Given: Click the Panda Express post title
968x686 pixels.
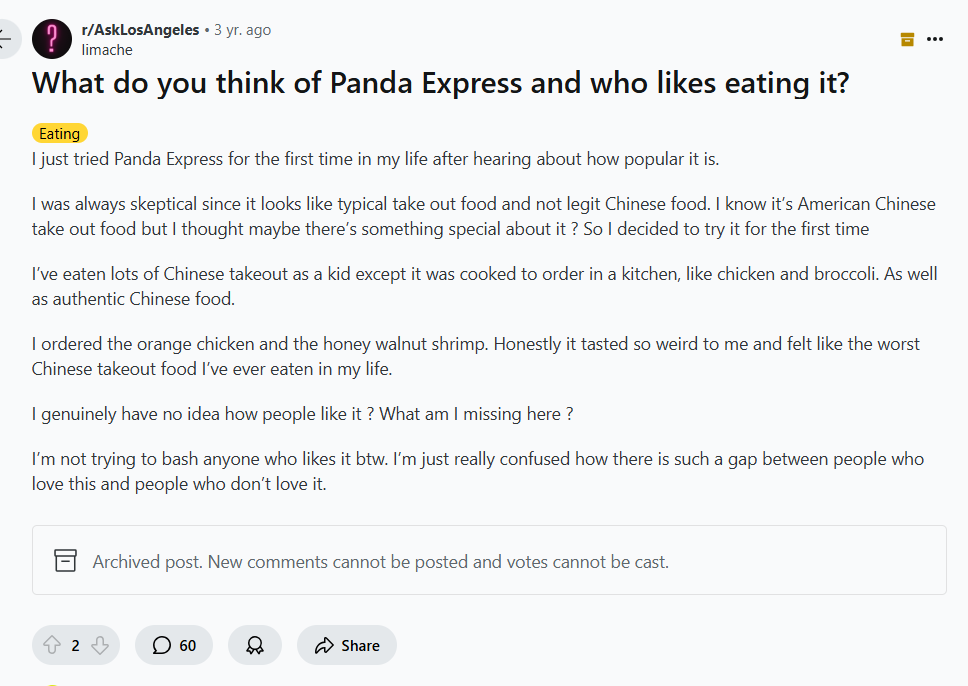Looking at the screenshot, I should [440, 82].
